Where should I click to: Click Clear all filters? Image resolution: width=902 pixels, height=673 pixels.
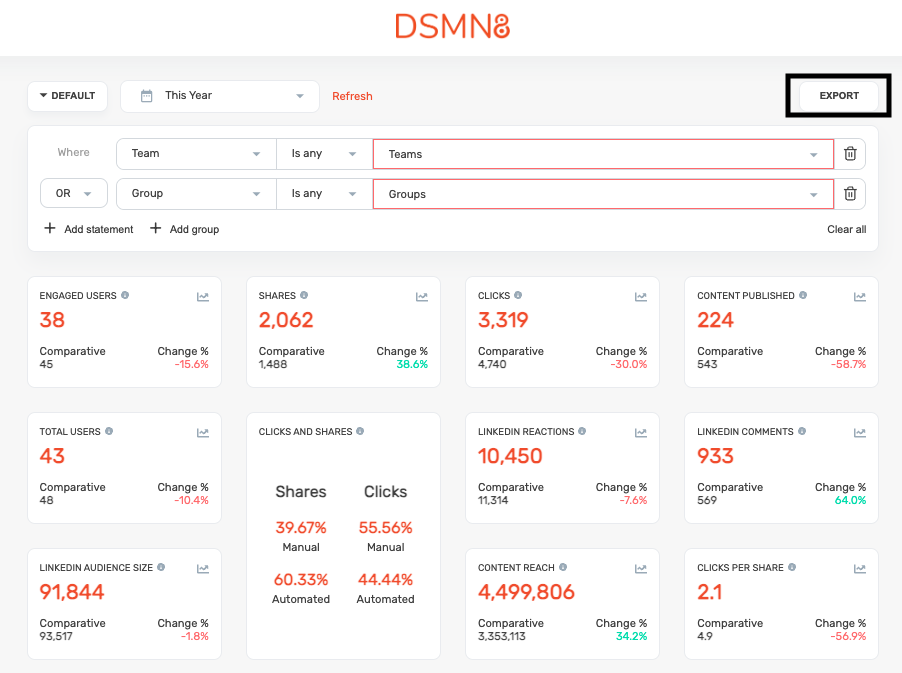coord(846,229)
